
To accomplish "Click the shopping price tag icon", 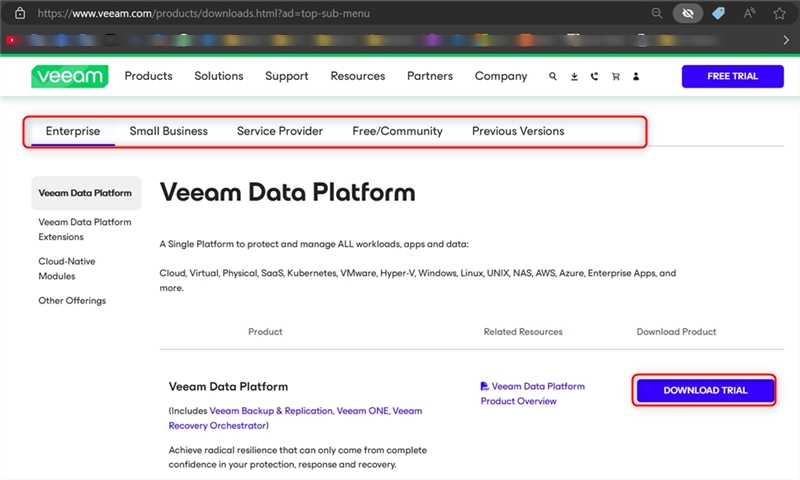I will [717, 14].
